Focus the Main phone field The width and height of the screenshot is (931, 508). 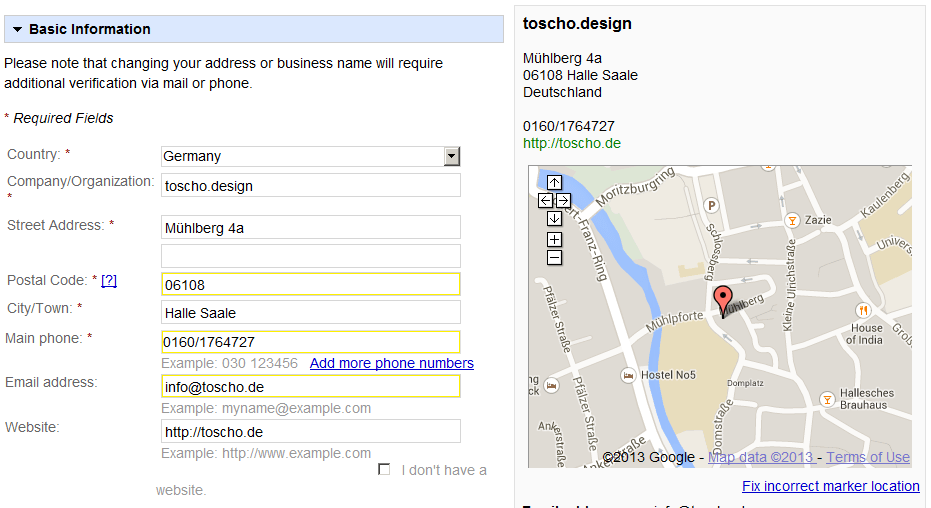[311, 342]
